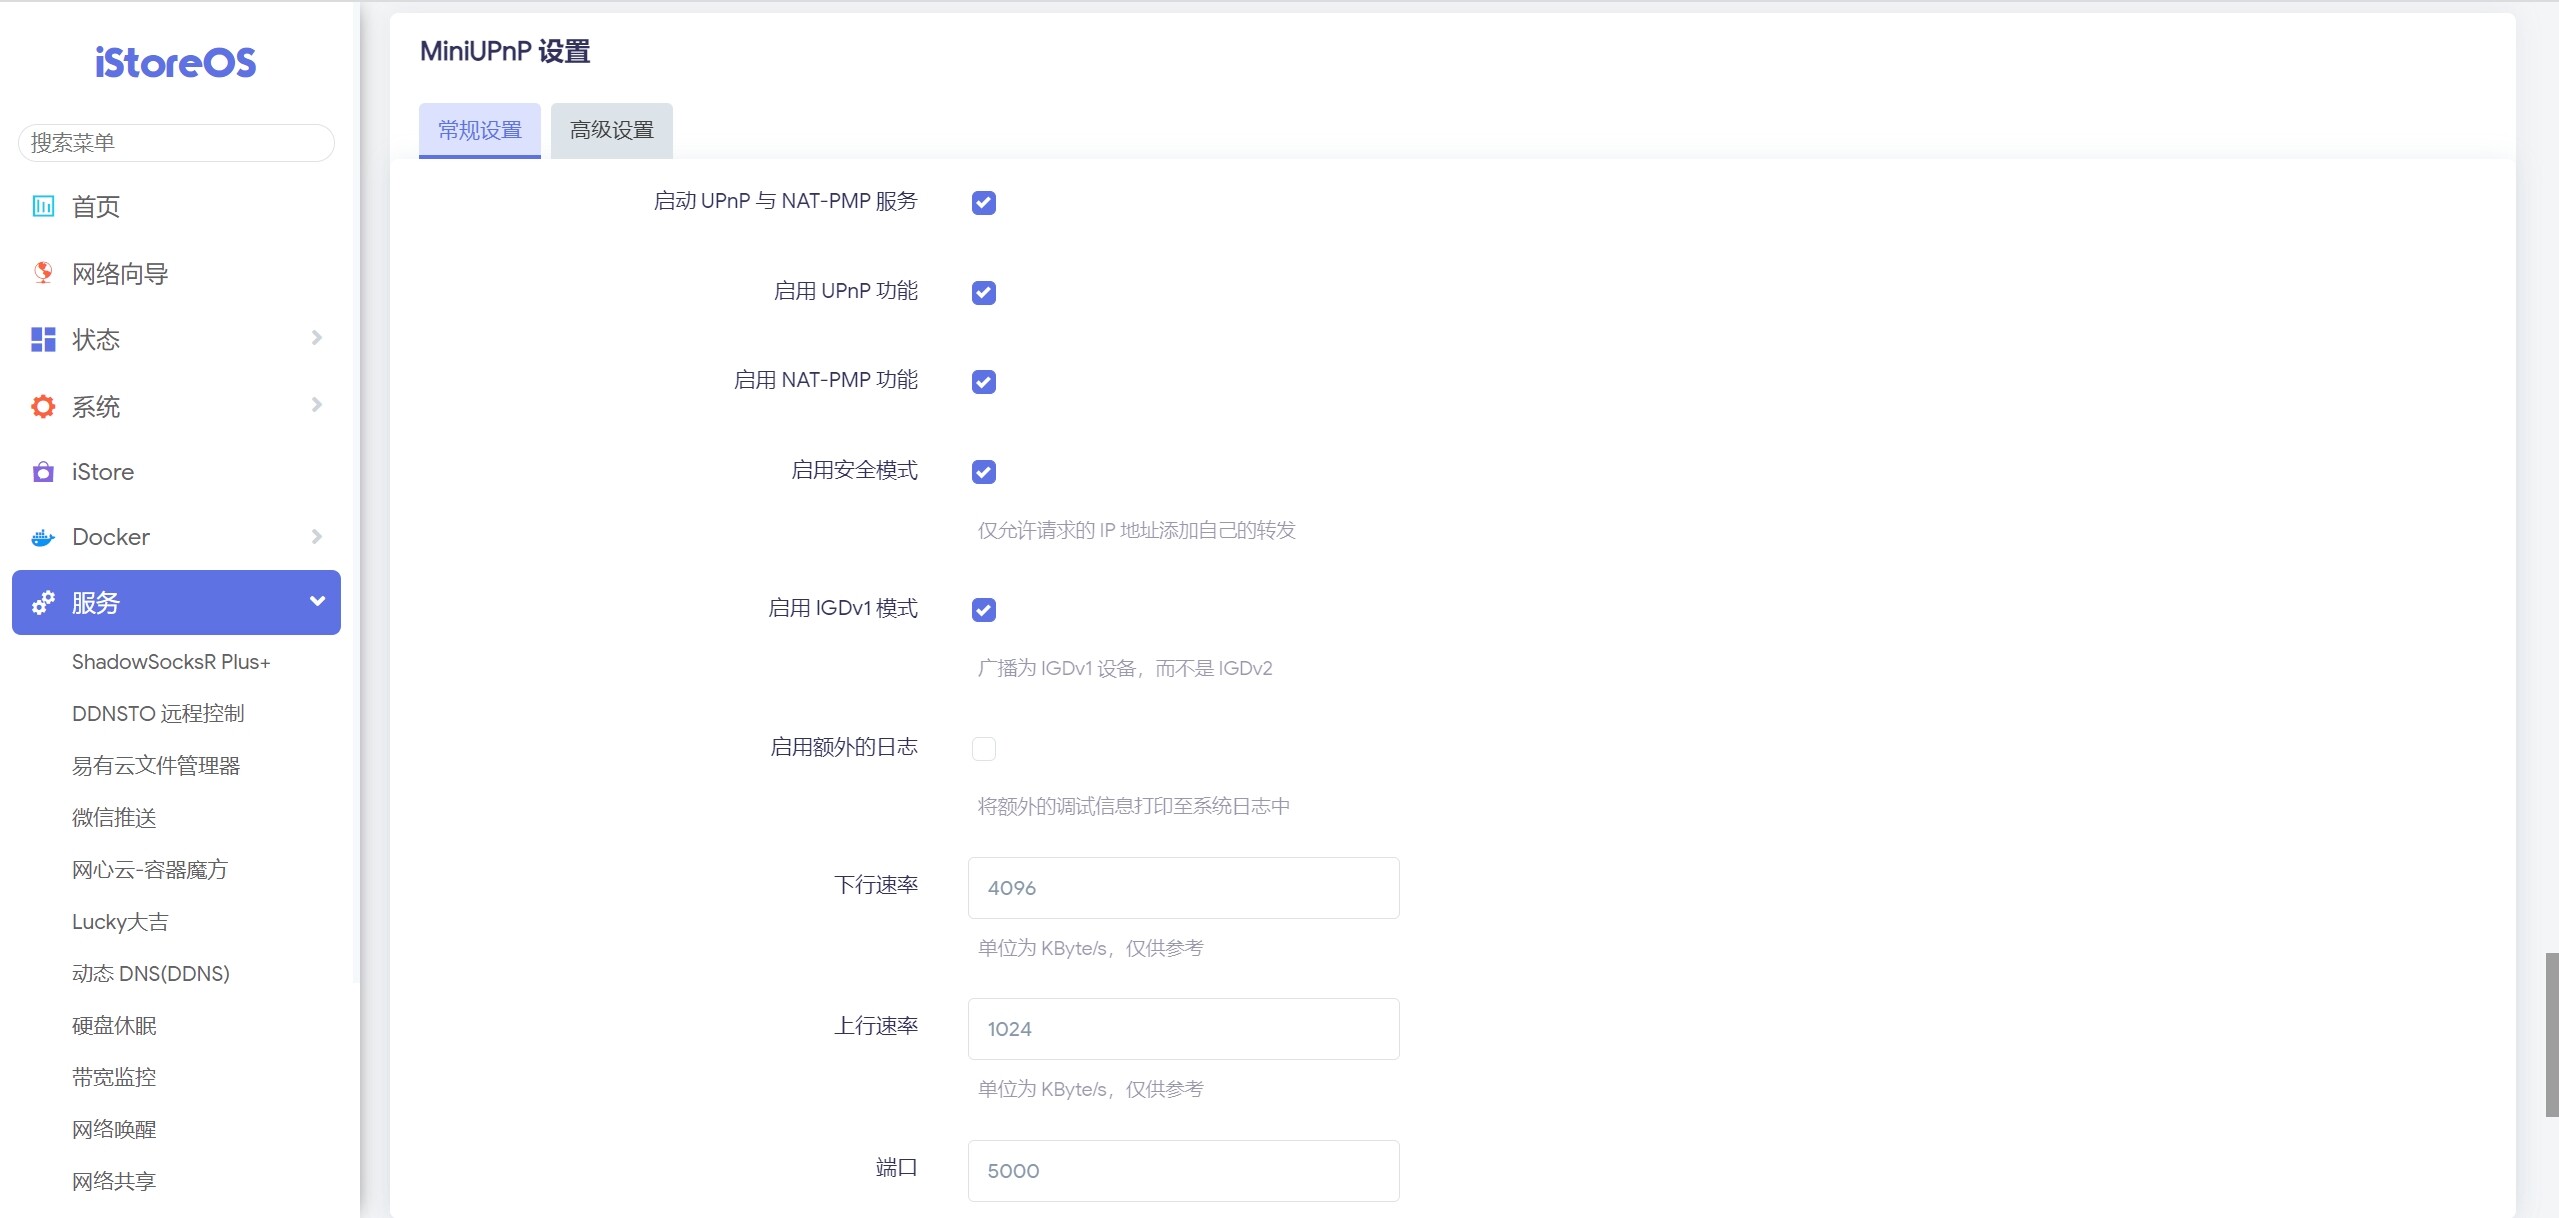Enable the 启用额外的日志 checkbox
Screen dimensions: 2559x1218
(x=983, y=748)
